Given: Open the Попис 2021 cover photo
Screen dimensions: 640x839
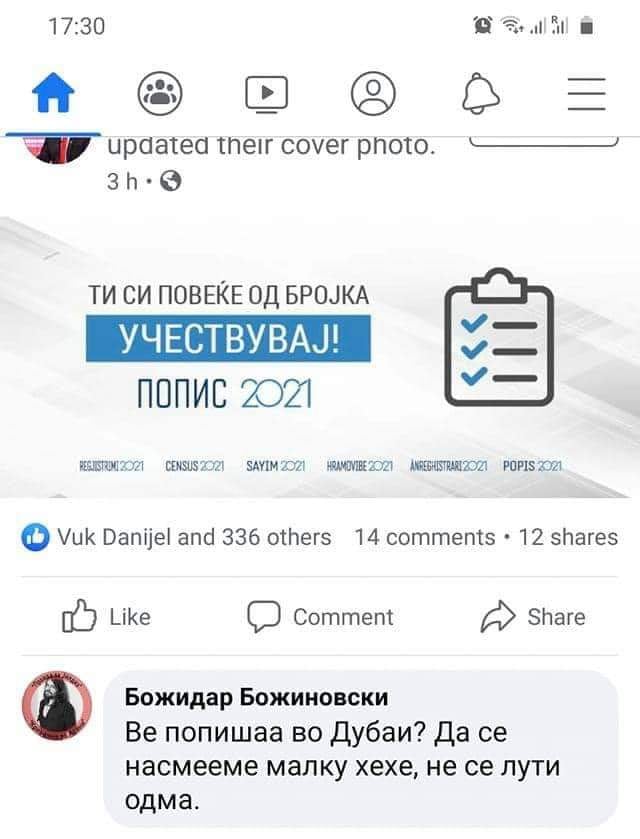Looking at the screenshot, I should point(320,356).
